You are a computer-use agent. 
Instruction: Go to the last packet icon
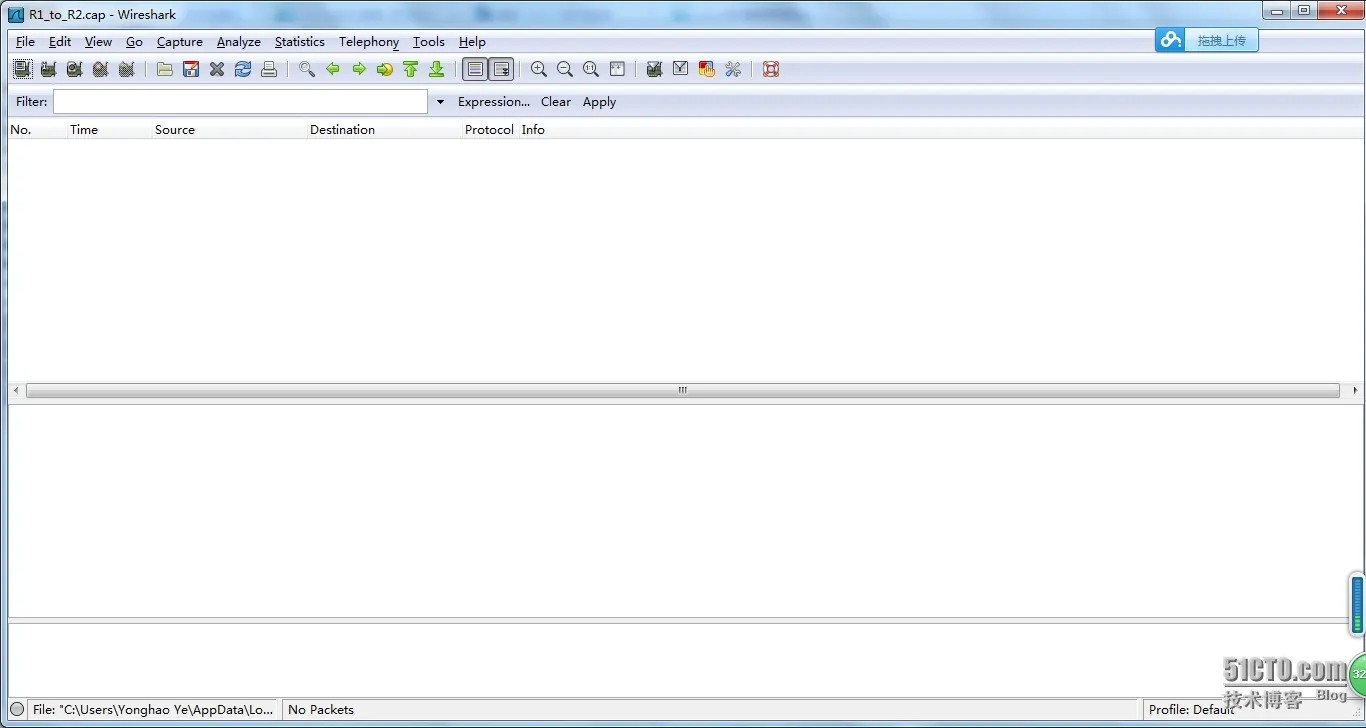click(437, 69)
